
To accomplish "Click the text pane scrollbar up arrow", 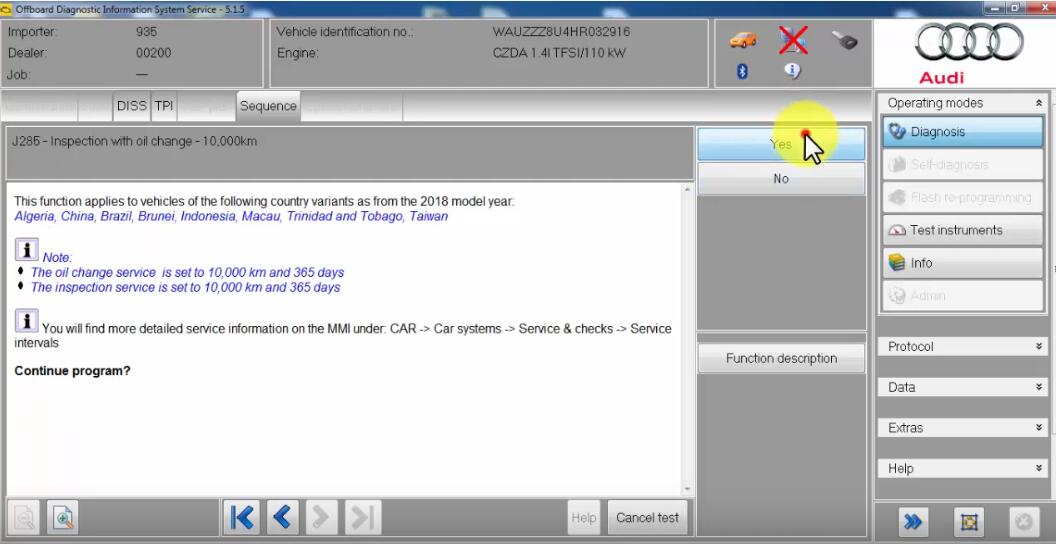I will click(x=687, y=190).
